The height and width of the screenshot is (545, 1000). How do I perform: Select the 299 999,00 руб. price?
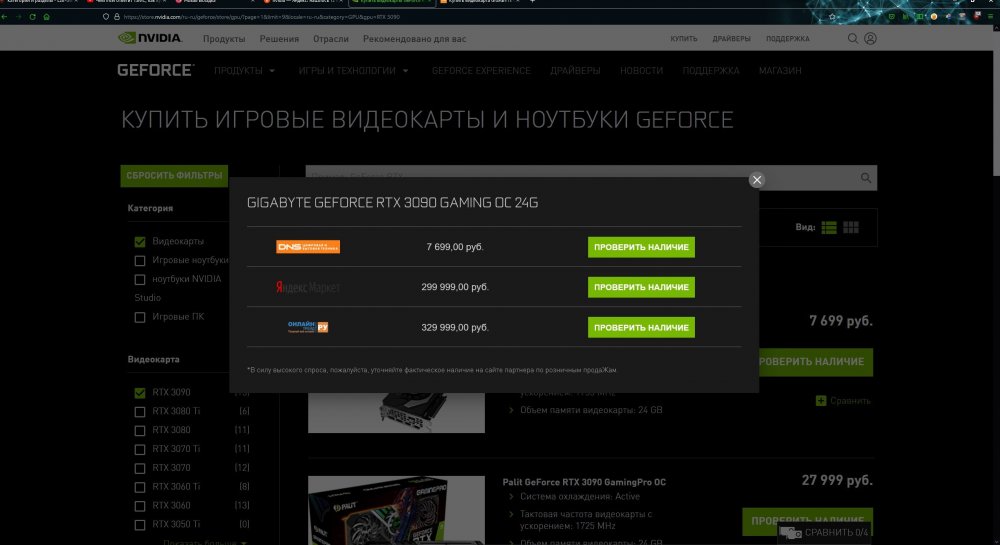[455, 287]
